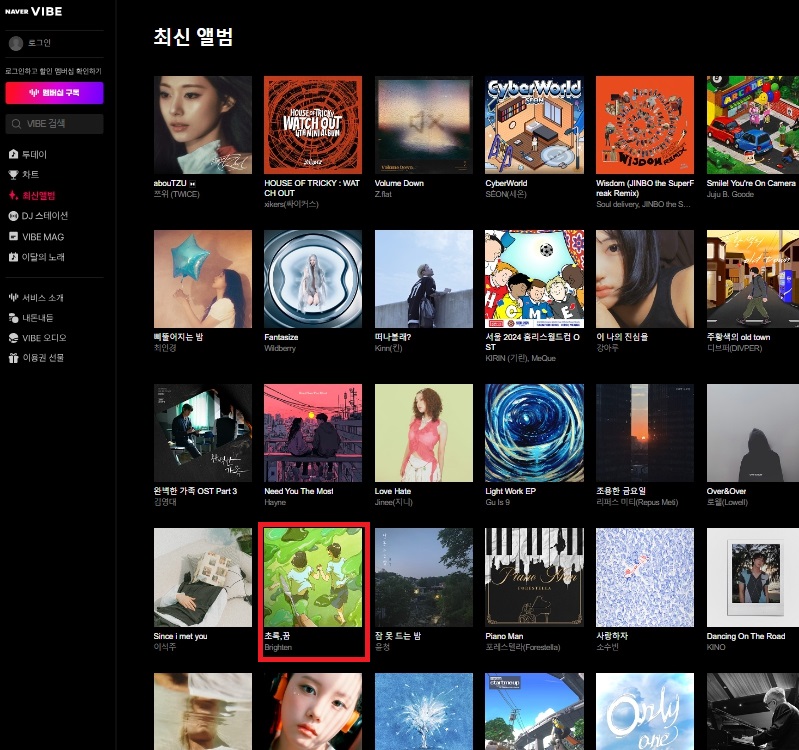Click the VIBE MAG icon
This screenshot has width=799, height=750.
13,236
